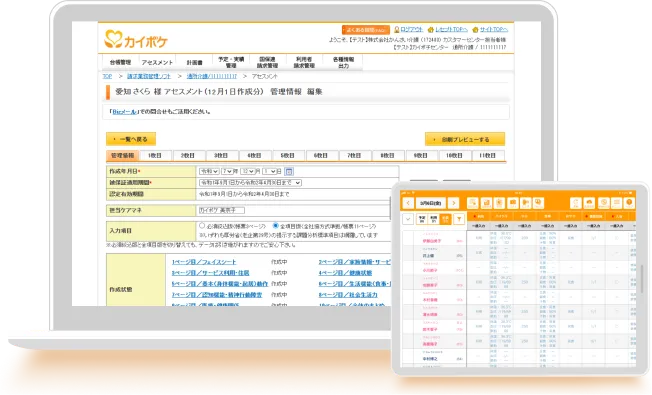Screen dimensions: 652x395
Task: Tap the clock history icon on tablet
Action: [603, 202]
